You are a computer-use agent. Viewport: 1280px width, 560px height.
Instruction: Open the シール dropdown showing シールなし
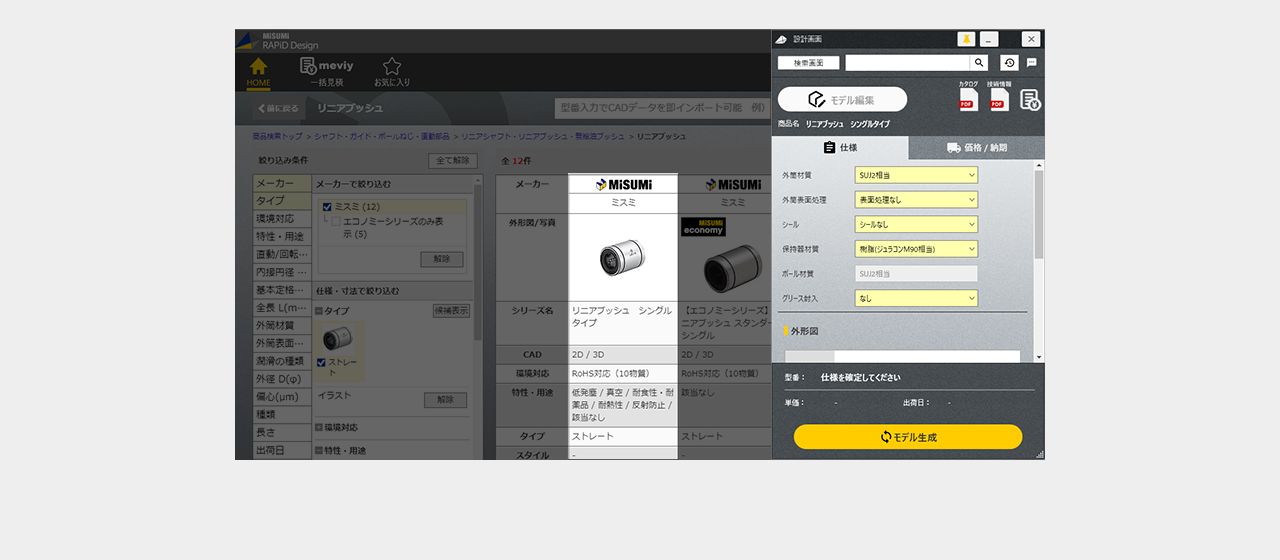coord(916,224)
